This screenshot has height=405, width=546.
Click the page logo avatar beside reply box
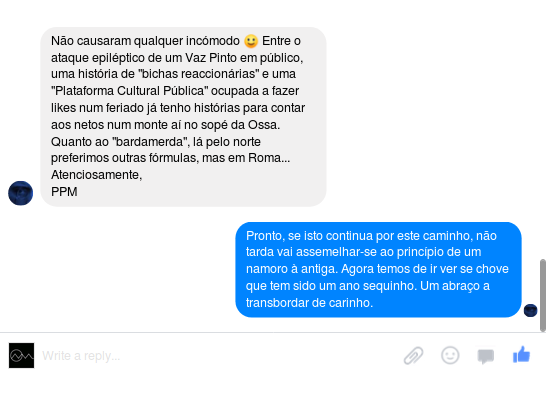click(21, 356)
